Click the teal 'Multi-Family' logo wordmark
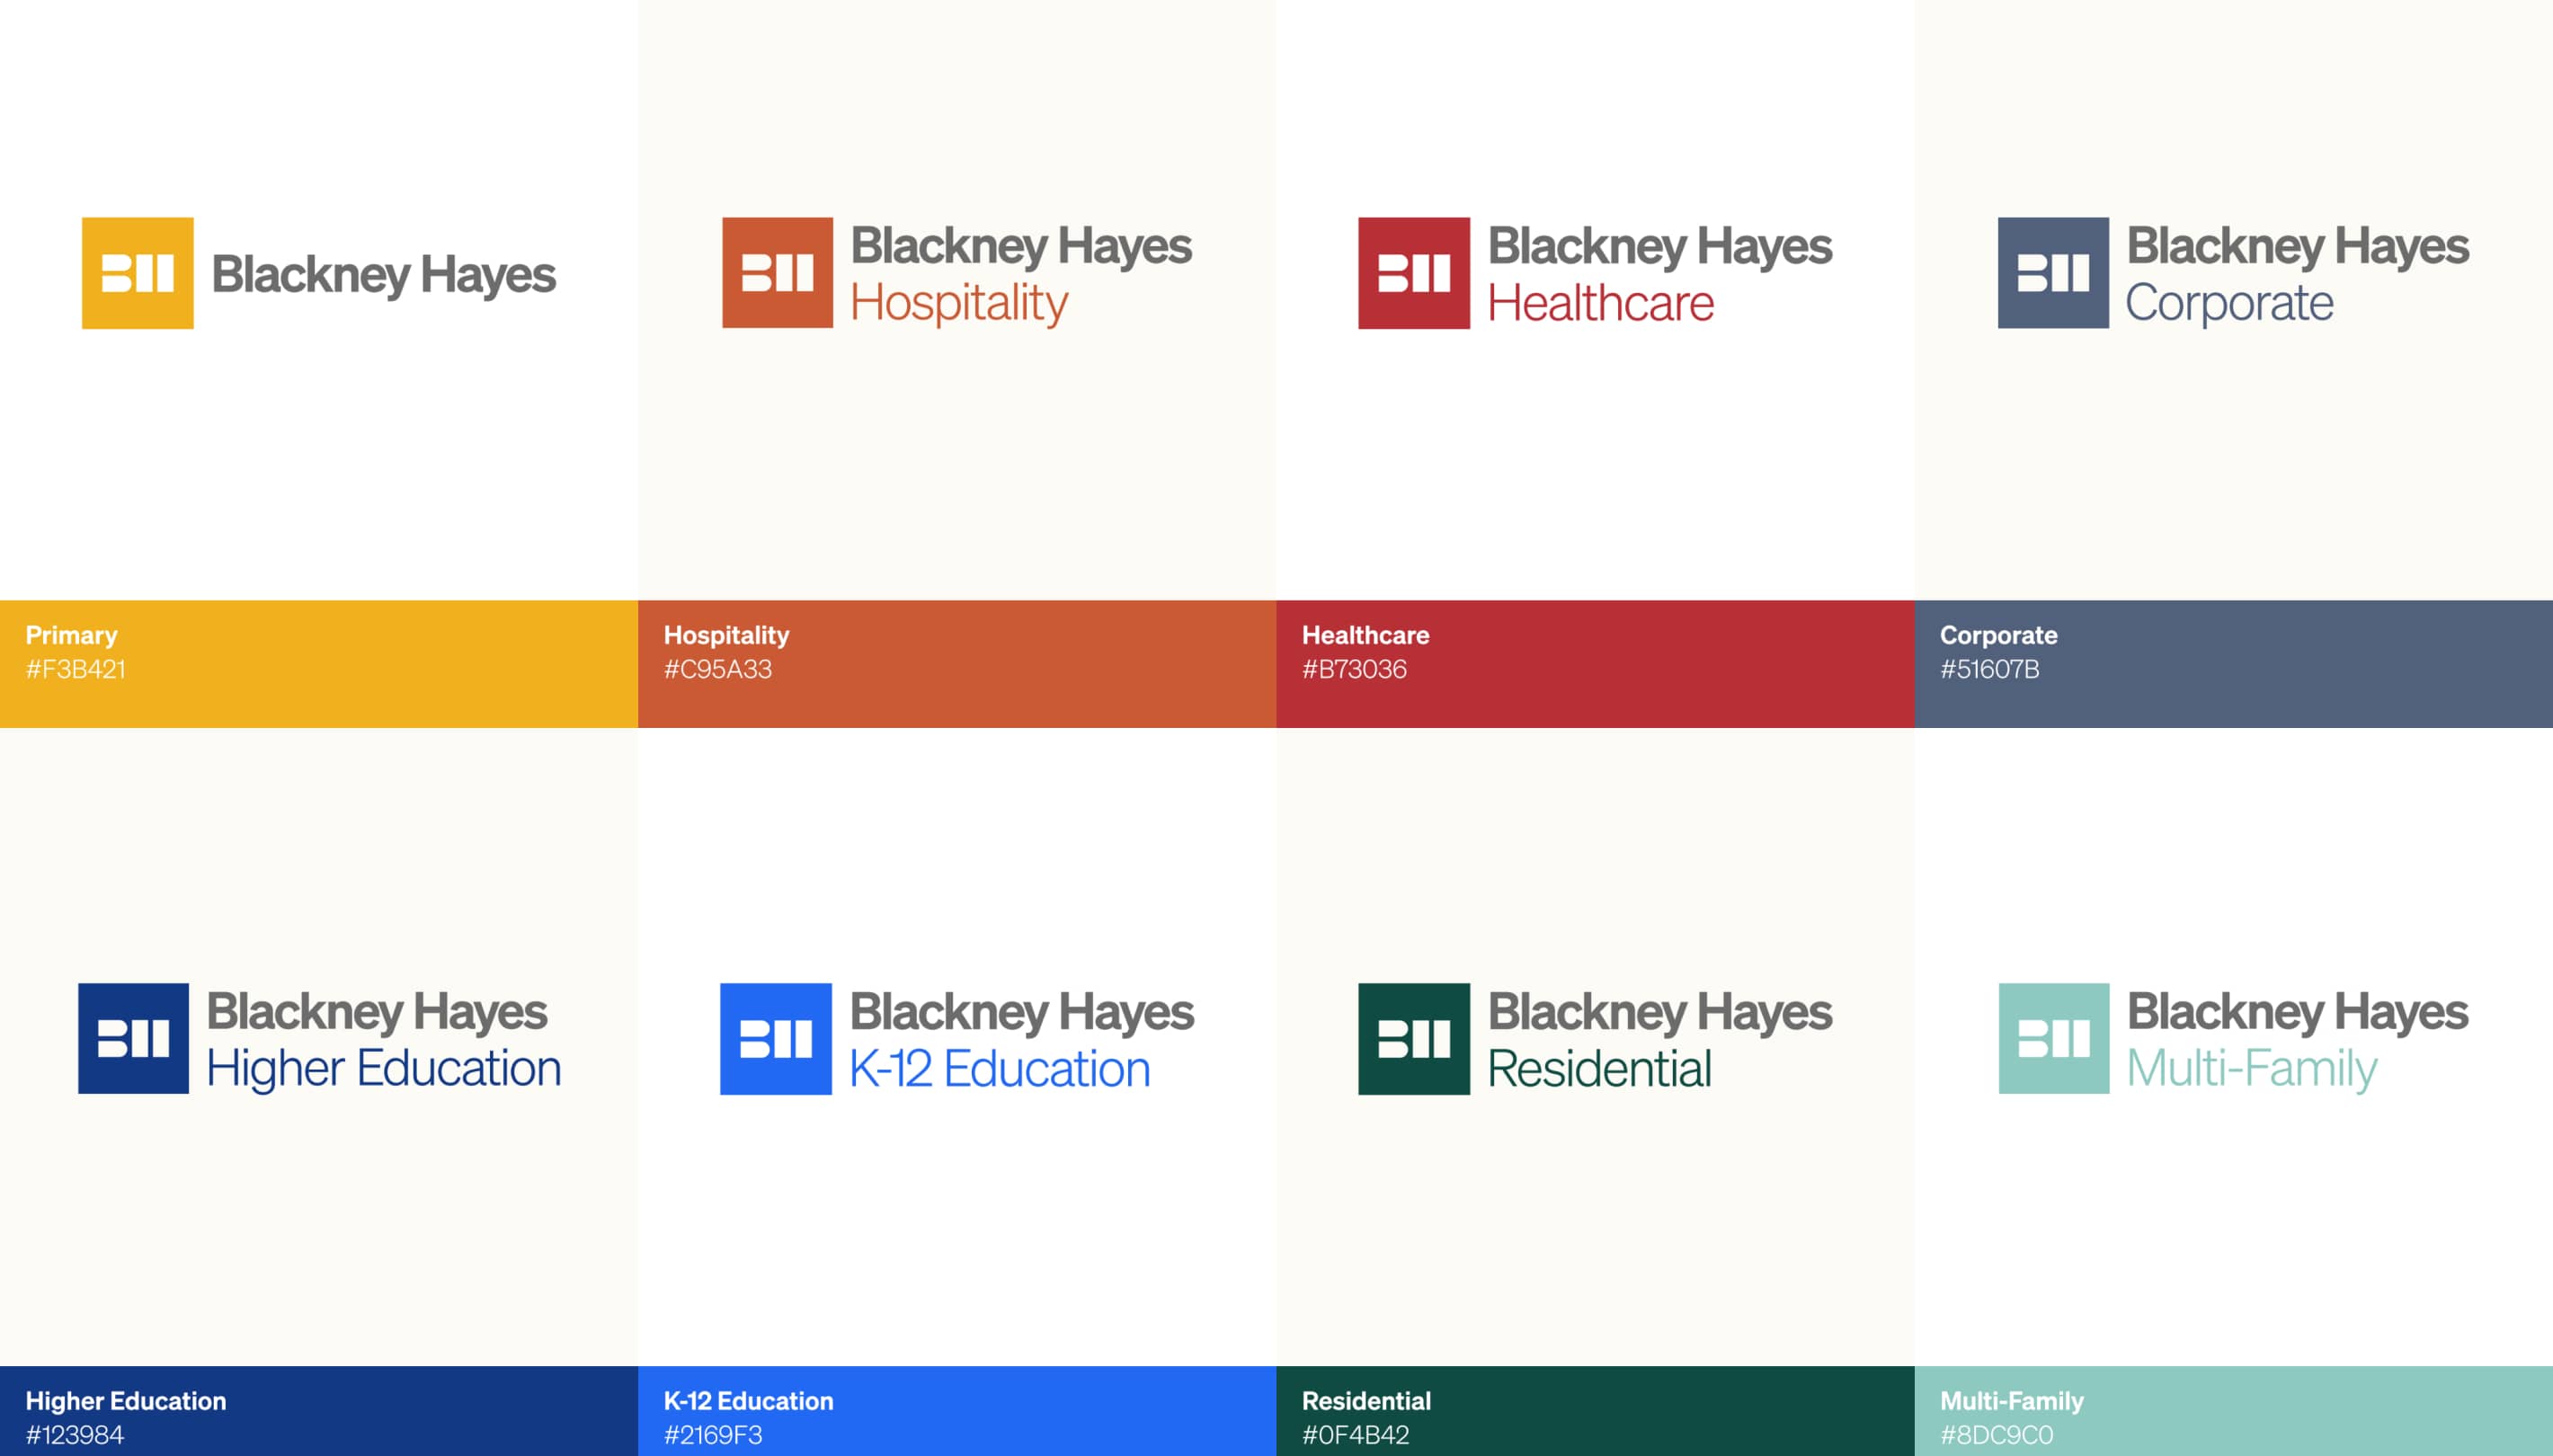The height and width of the screenshot is (1456, 2553). pos(2252,1069)
